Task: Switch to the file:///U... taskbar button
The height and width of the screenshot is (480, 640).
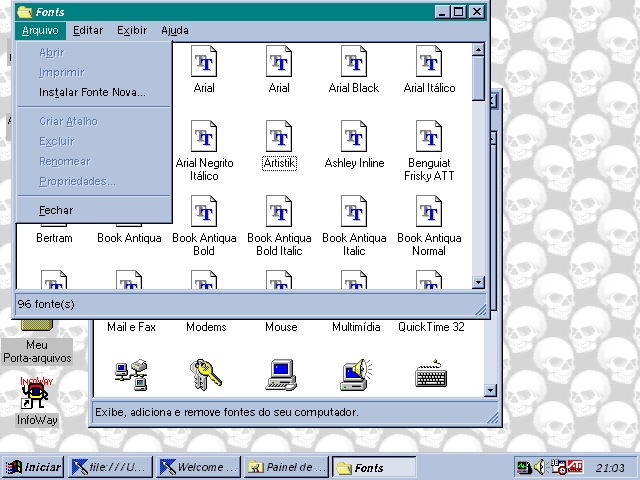Action: (110, 467)
